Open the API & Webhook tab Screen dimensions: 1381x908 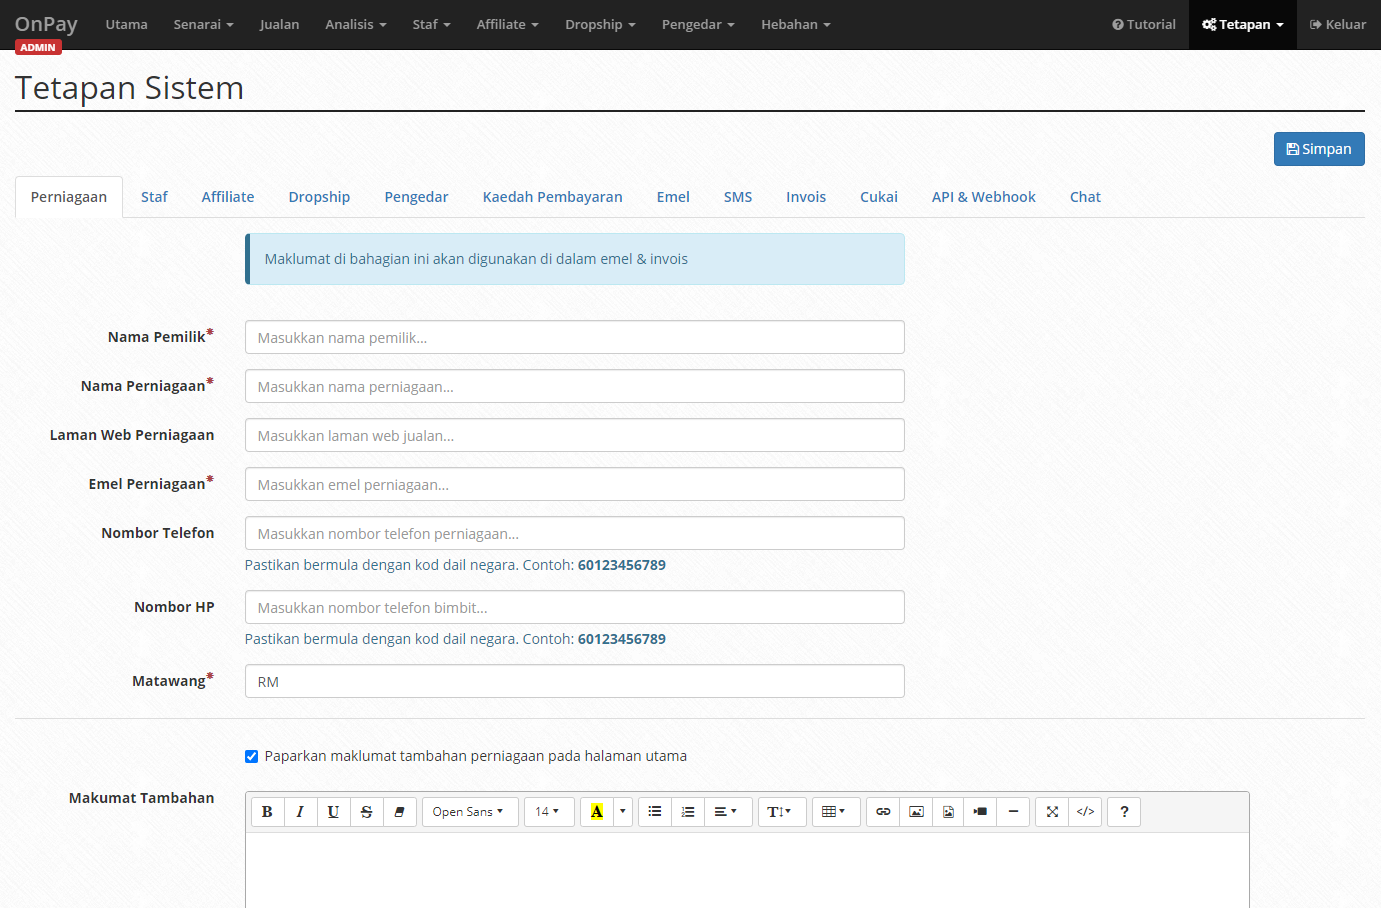click(x=983, y=197)
